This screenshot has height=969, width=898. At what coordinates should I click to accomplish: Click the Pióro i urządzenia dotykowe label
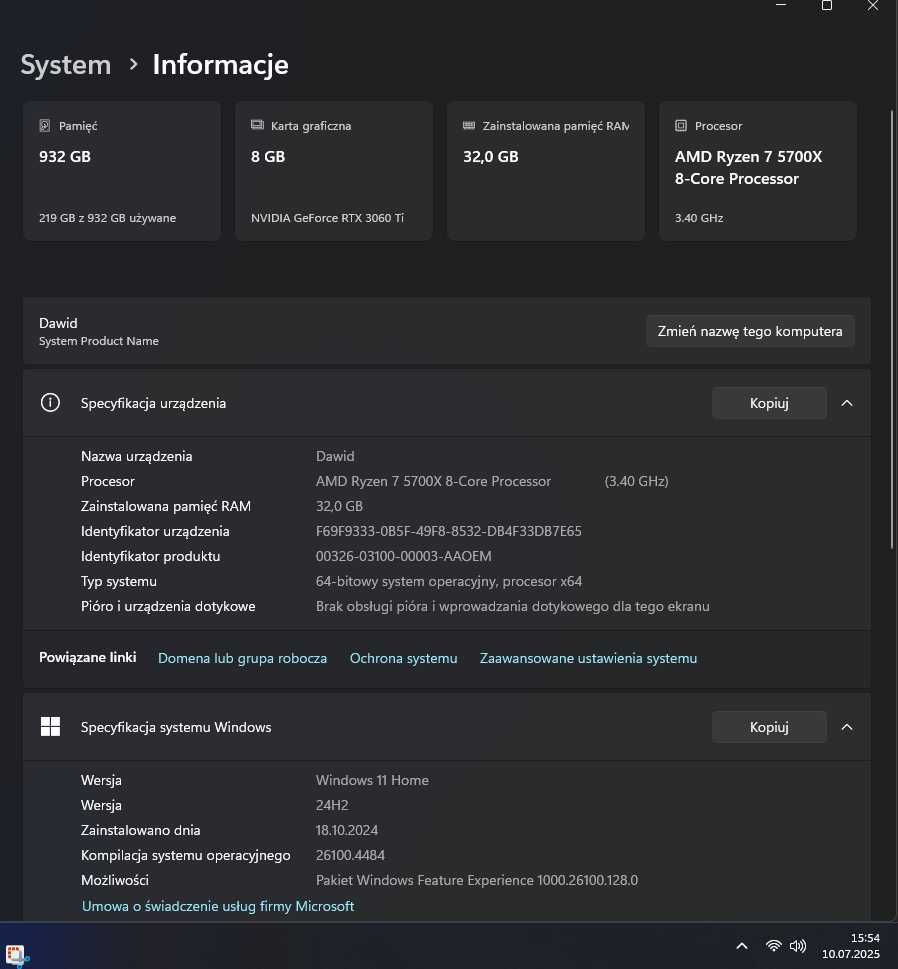point(168,606)
